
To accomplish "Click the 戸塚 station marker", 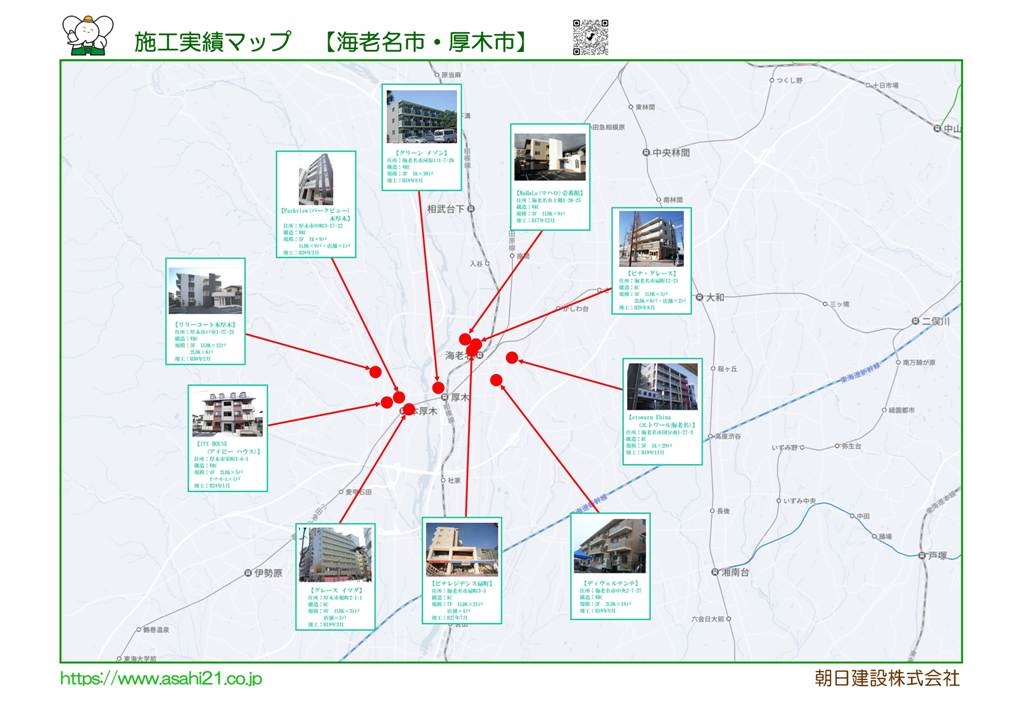I will 923,556.
